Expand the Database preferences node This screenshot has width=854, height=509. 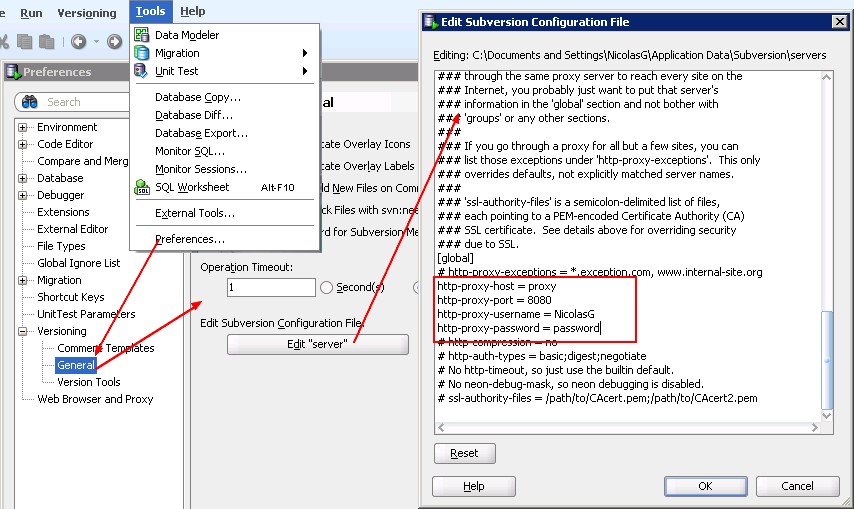click(x=23, y=178)
